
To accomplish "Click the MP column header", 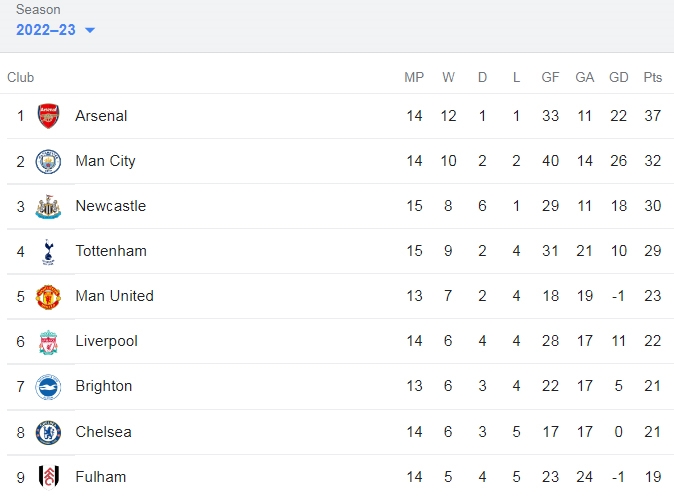I will pos(414,77).
